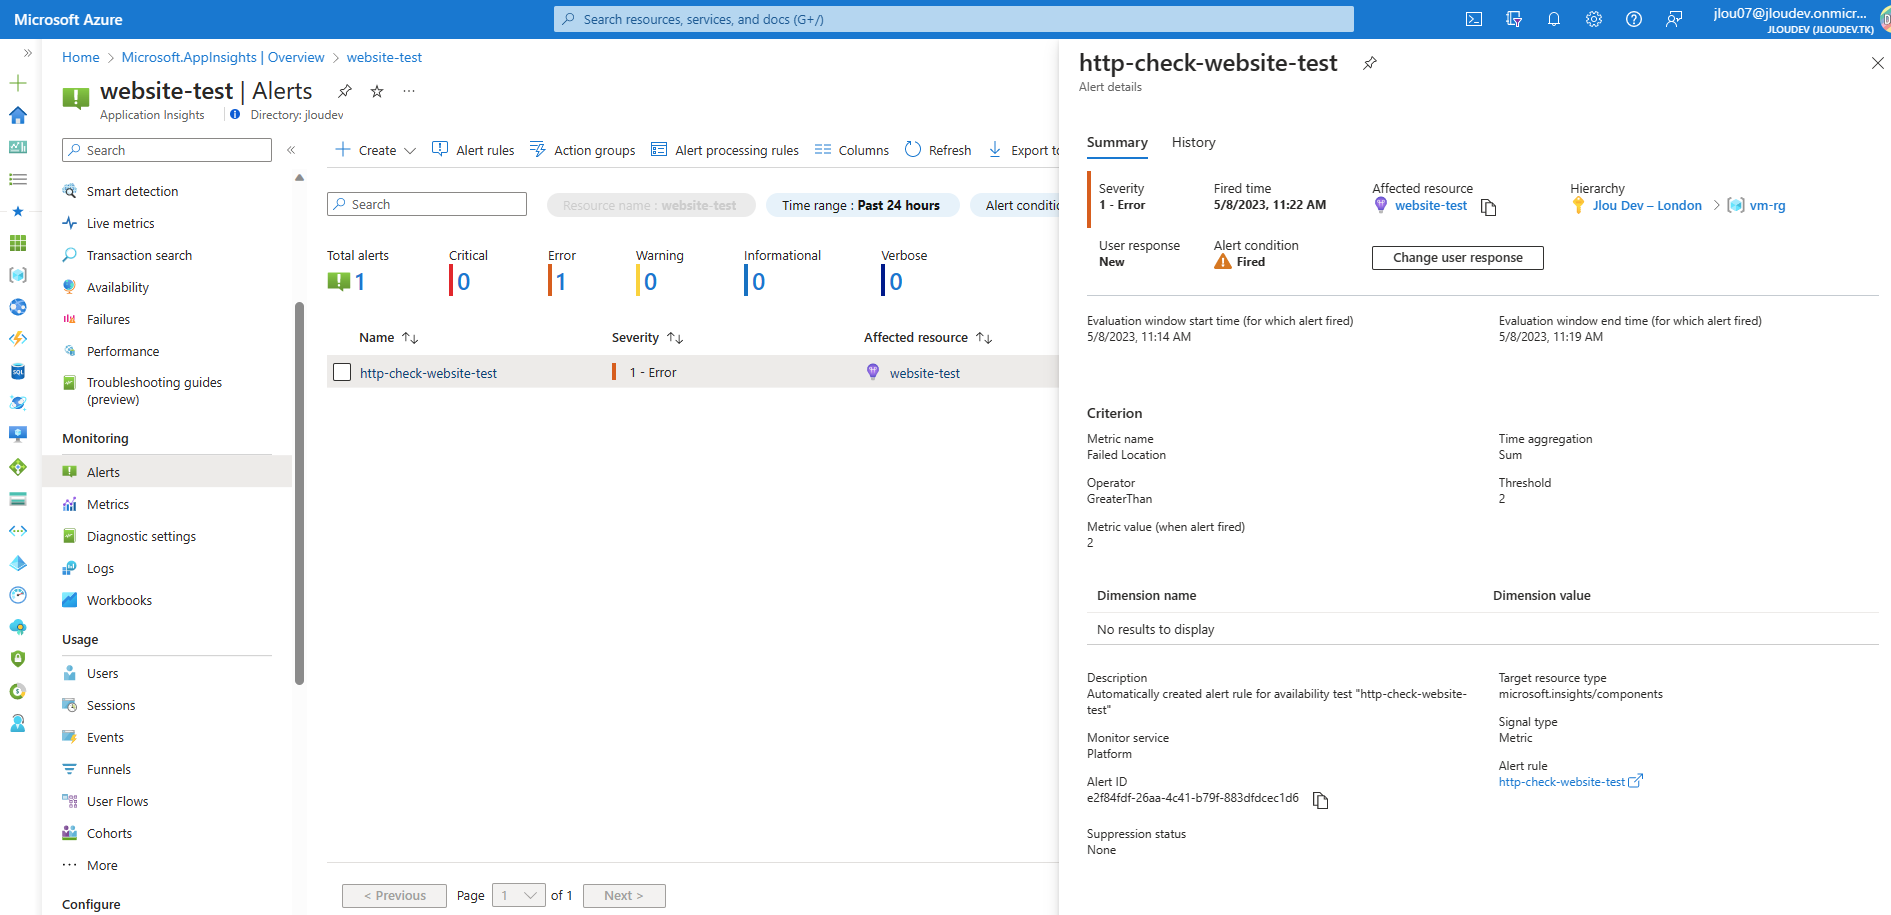Open portal settings gear
The image size is (1891, 915).
[x=1594, y=19]
